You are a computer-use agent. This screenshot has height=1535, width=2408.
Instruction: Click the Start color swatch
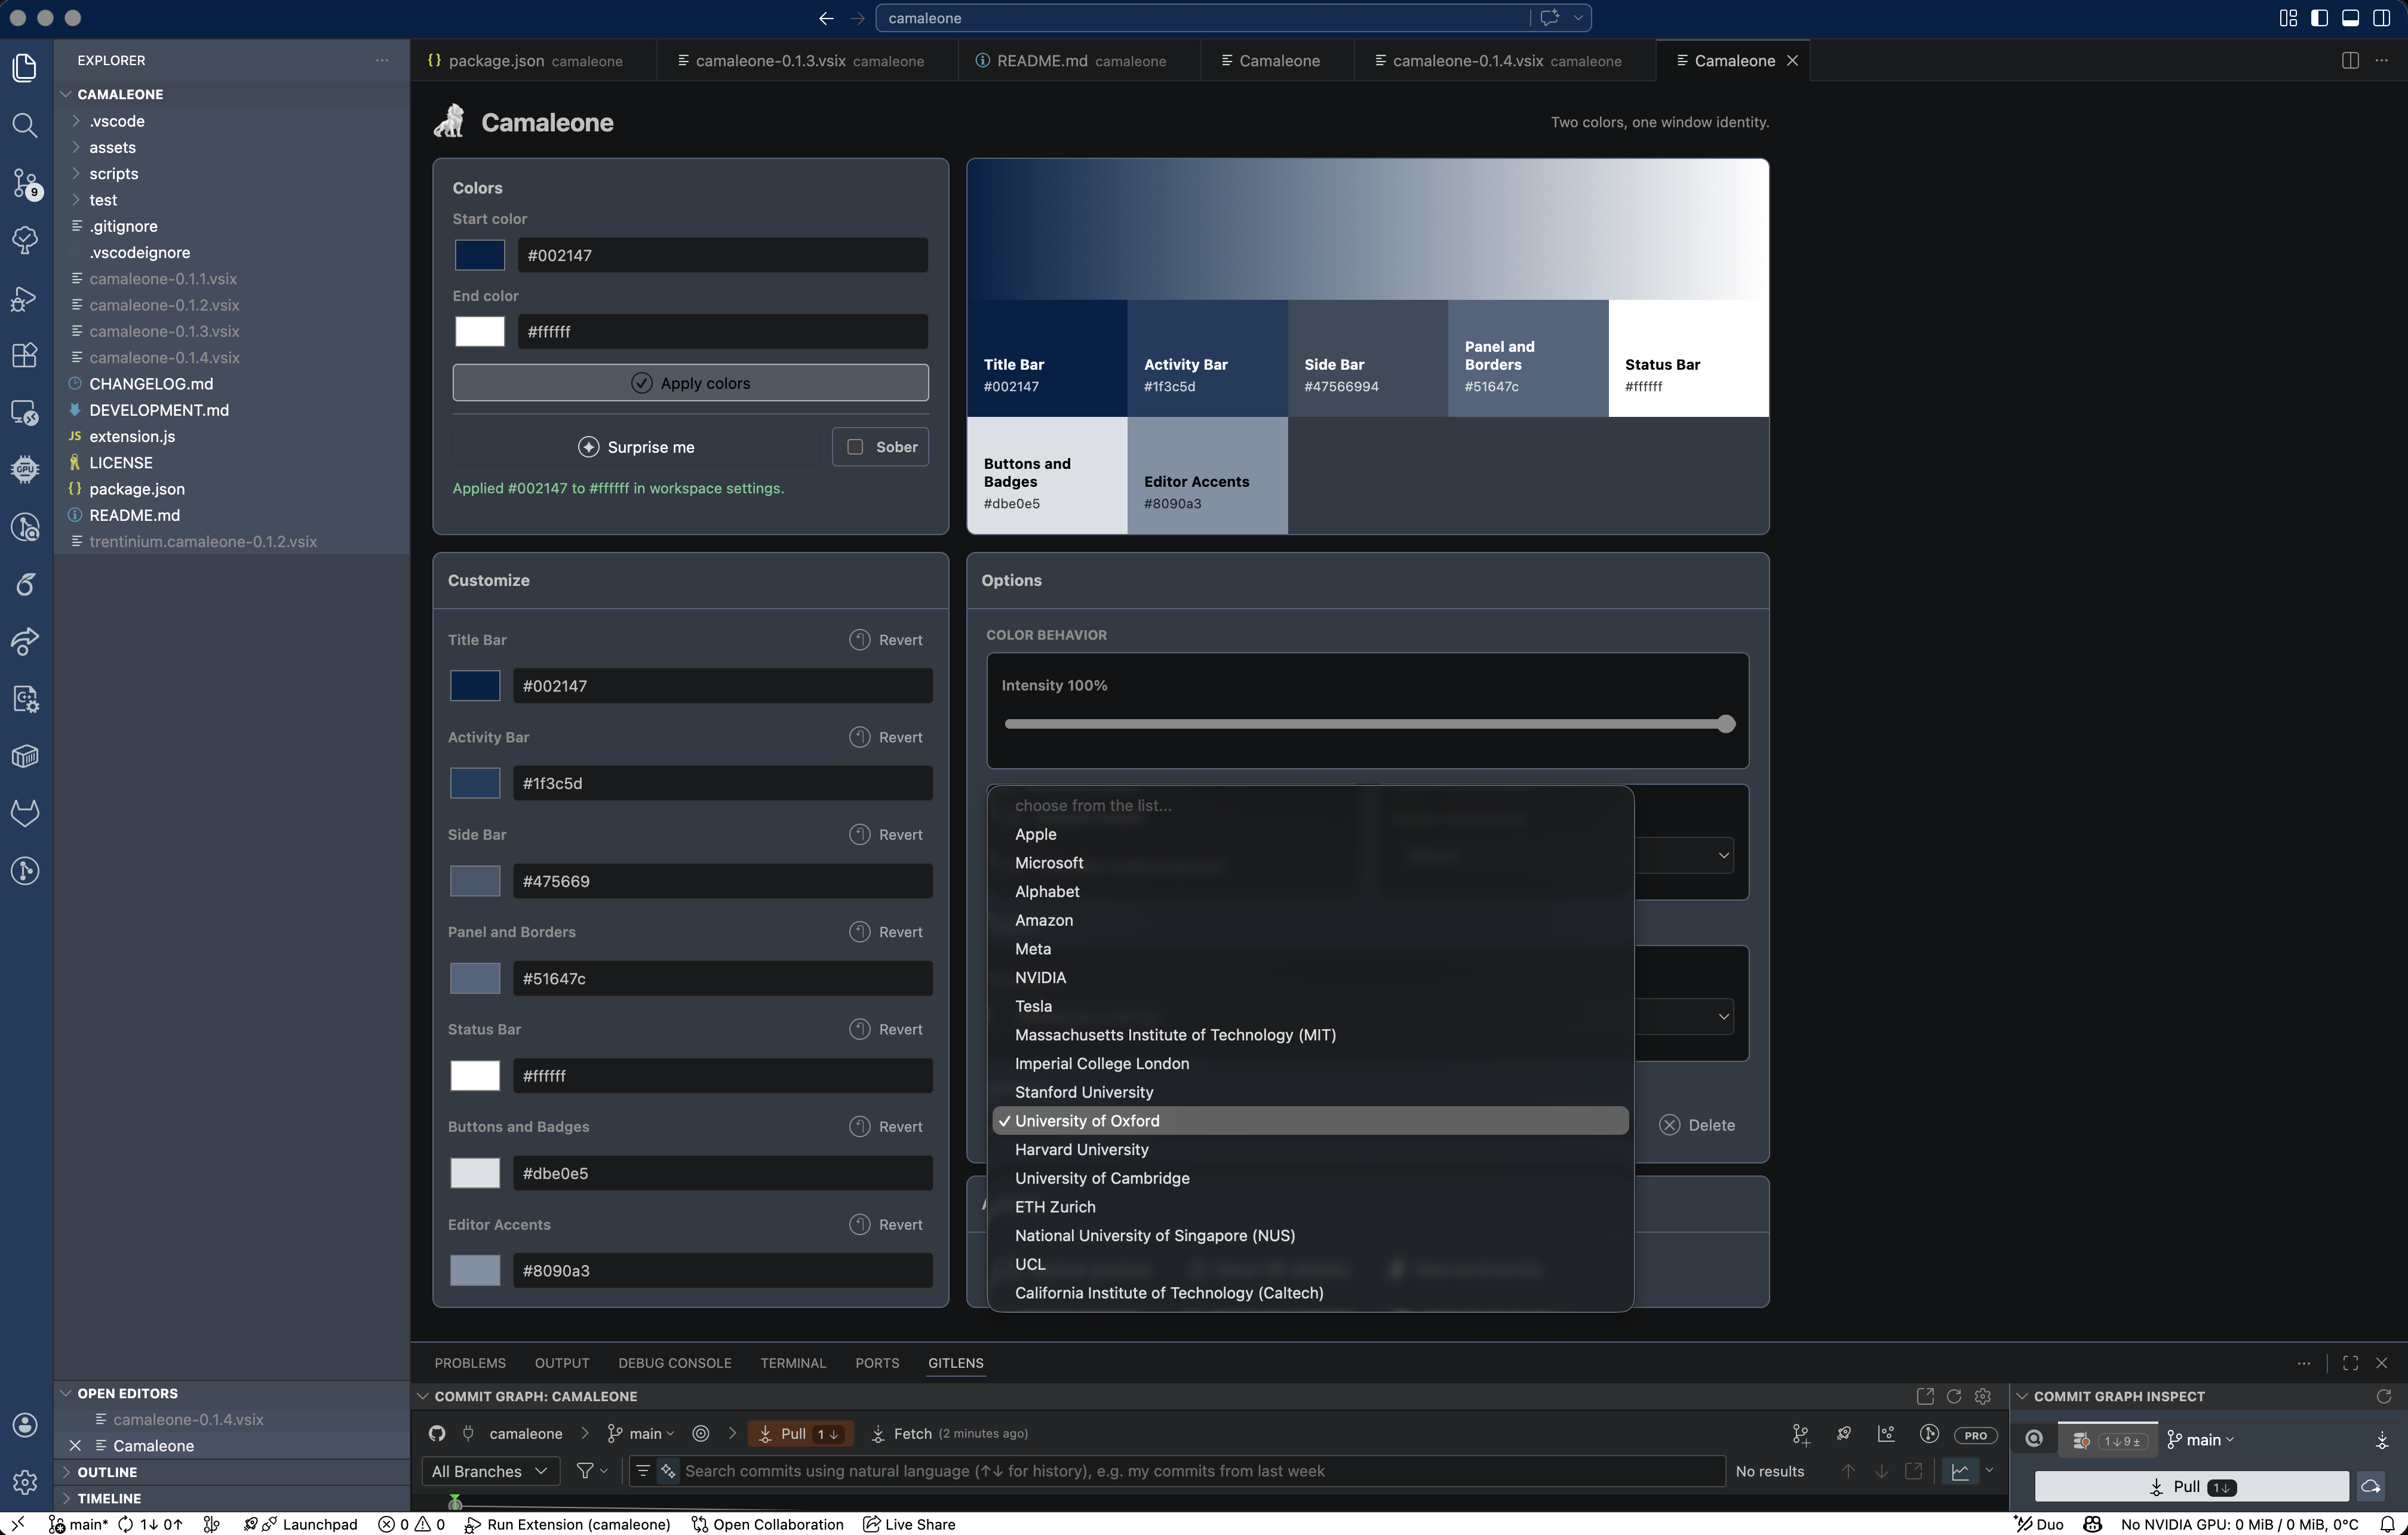click(x=480, y=255)
